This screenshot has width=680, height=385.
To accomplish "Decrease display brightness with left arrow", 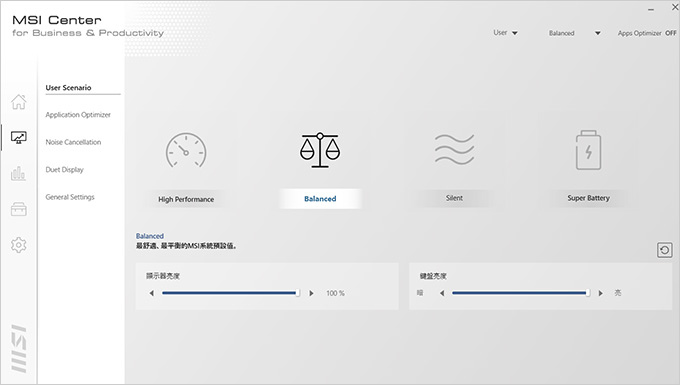I will click(151, 293).
